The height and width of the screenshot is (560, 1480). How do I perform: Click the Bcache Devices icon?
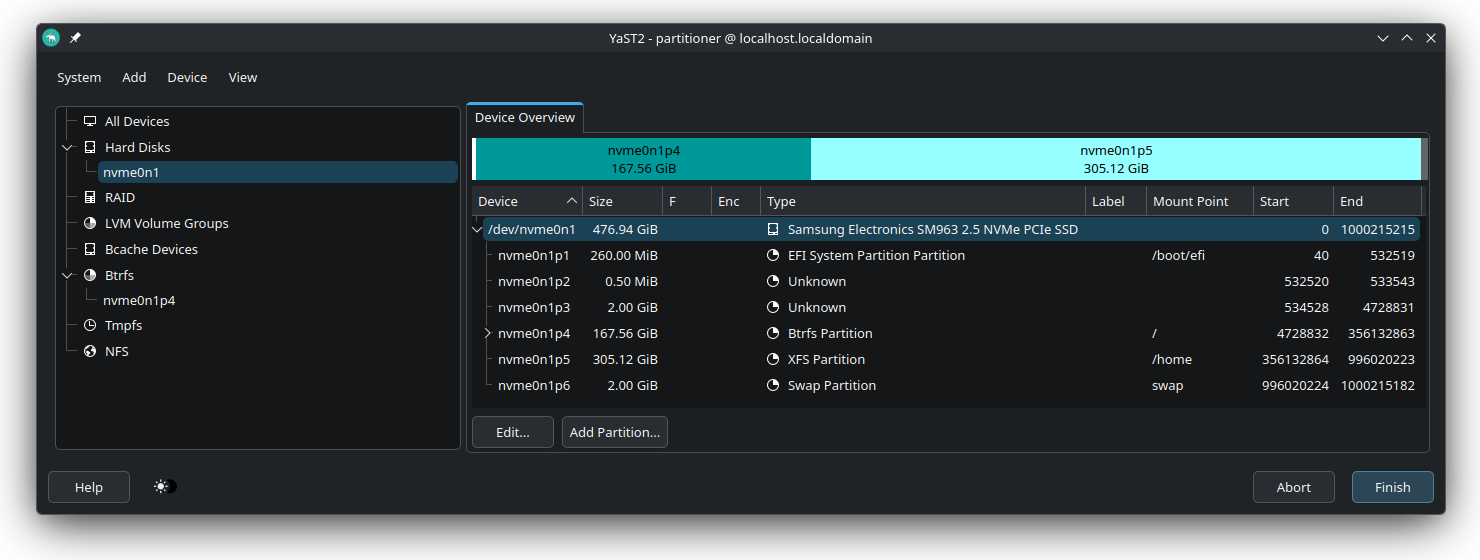pyautogui.click(x=90, y=250)
